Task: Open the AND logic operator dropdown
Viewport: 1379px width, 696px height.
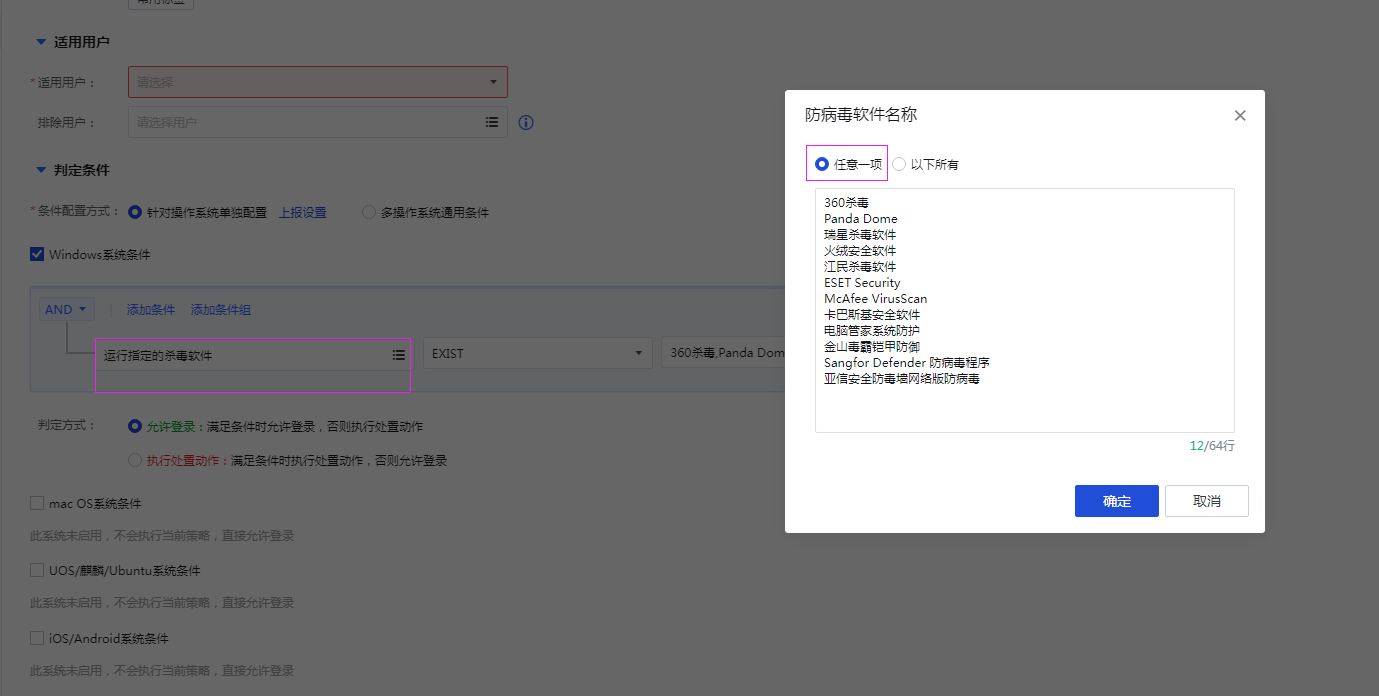Action: (66, 310)
